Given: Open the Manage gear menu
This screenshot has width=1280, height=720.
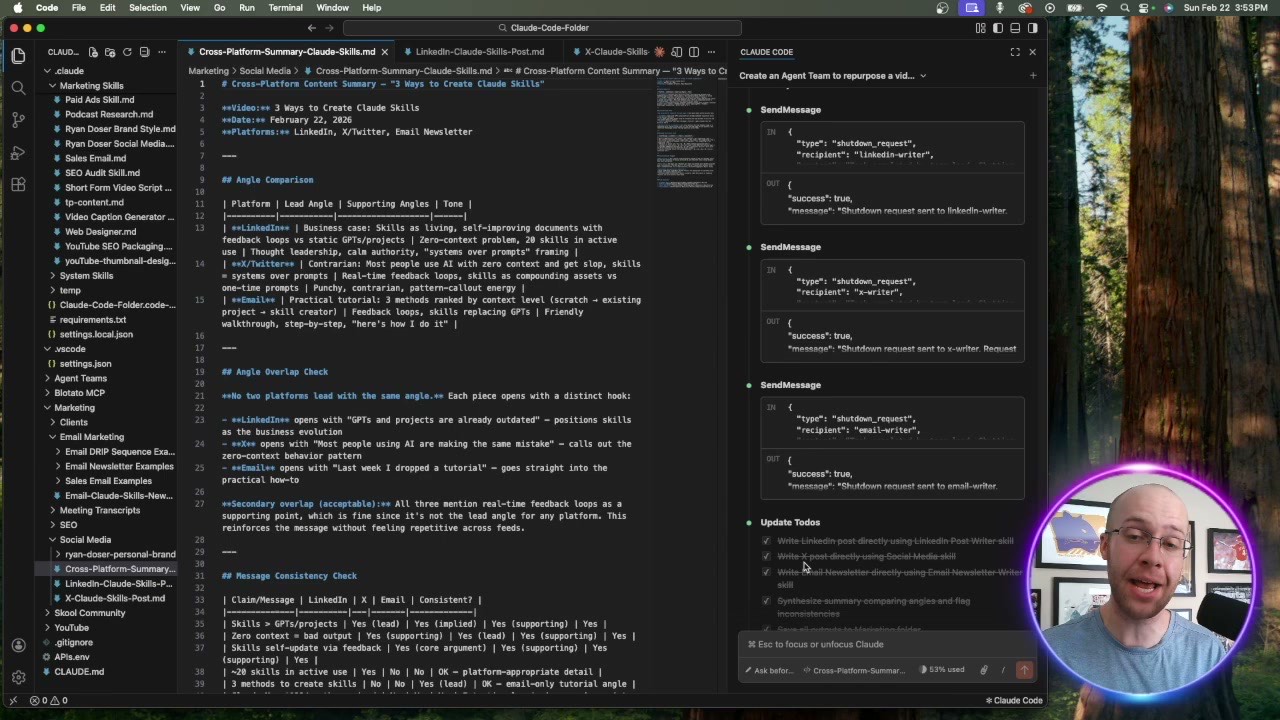Looking at the screenshot, I should tap(18, 677).
